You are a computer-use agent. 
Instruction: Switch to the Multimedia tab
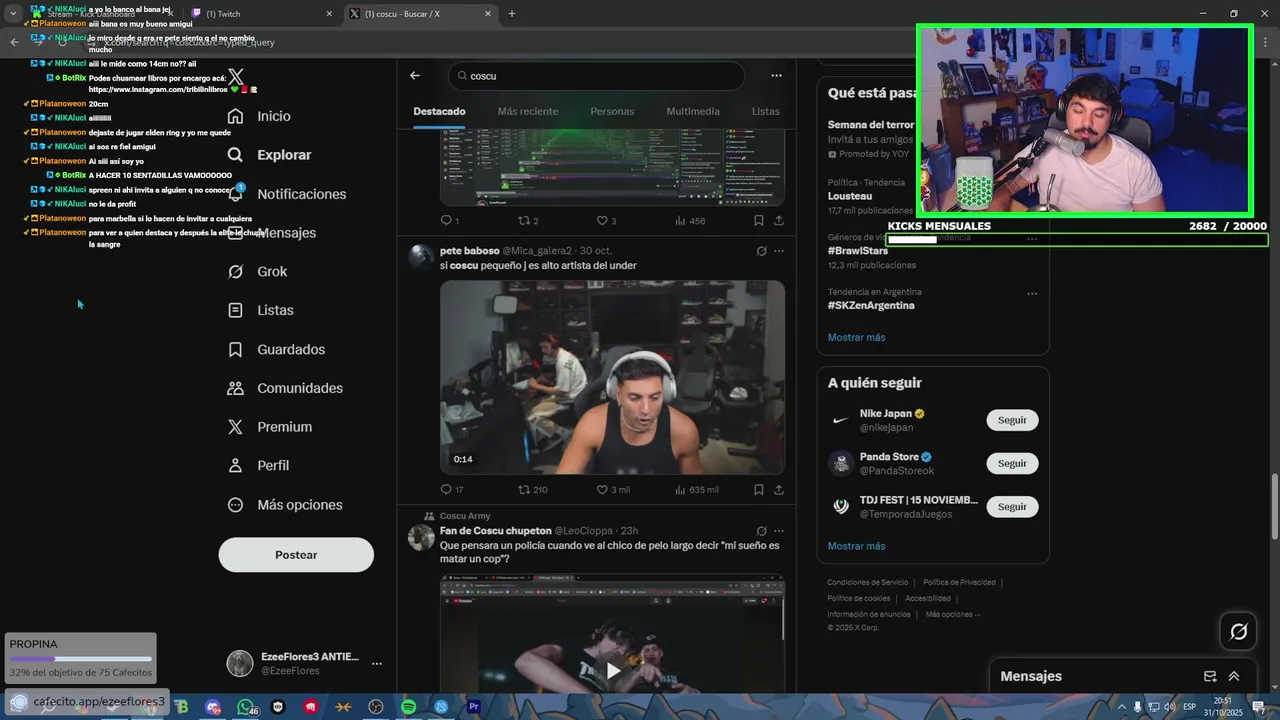pyautogui.click(x=693, y=111)
